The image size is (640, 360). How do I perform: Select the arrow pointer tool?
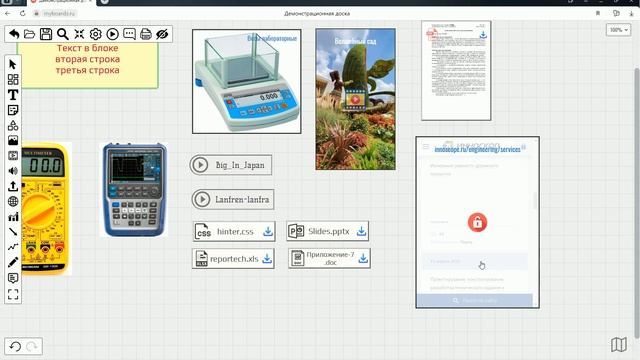click(x=13, y=64)
